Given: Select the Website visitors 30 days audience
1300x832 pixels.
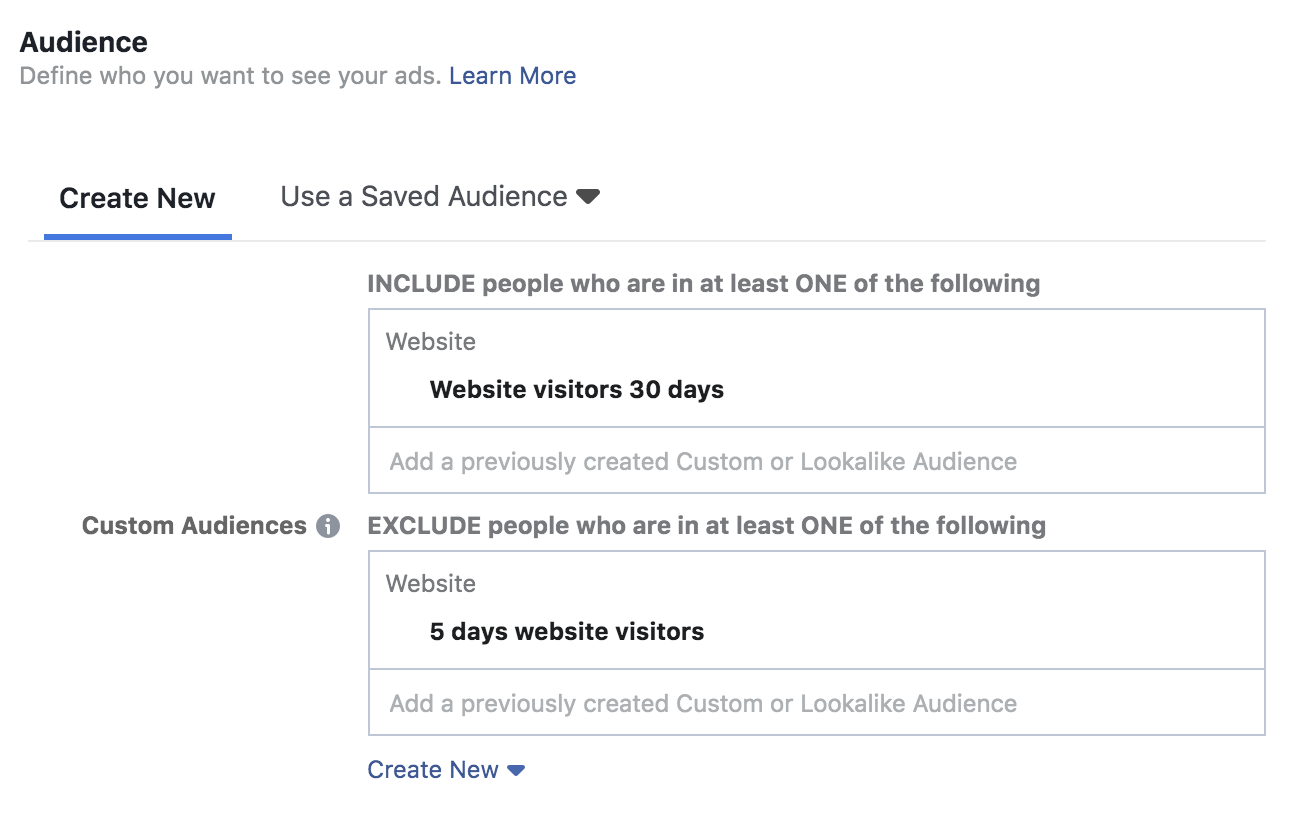Looking at the screenshot, I should click(x=577, y=390).
